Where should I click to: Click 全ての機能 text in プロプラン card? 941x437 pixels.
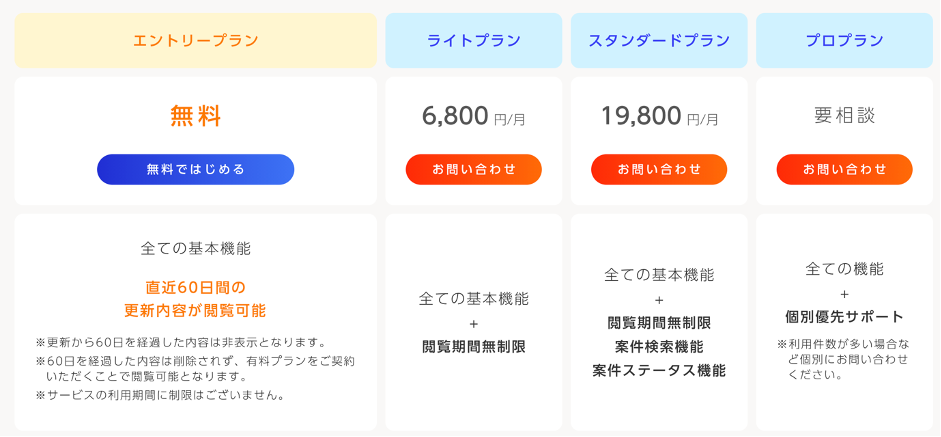pos(844,269)
